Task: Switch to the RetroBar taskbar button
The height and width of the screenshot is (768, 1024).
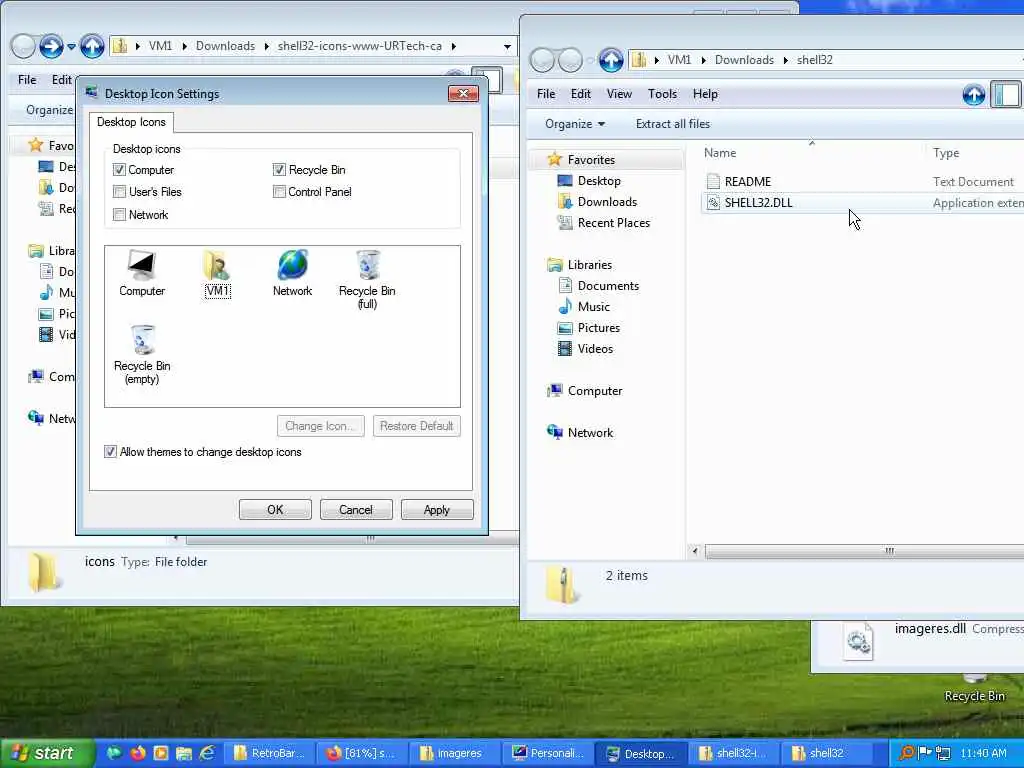Action: 270,753
